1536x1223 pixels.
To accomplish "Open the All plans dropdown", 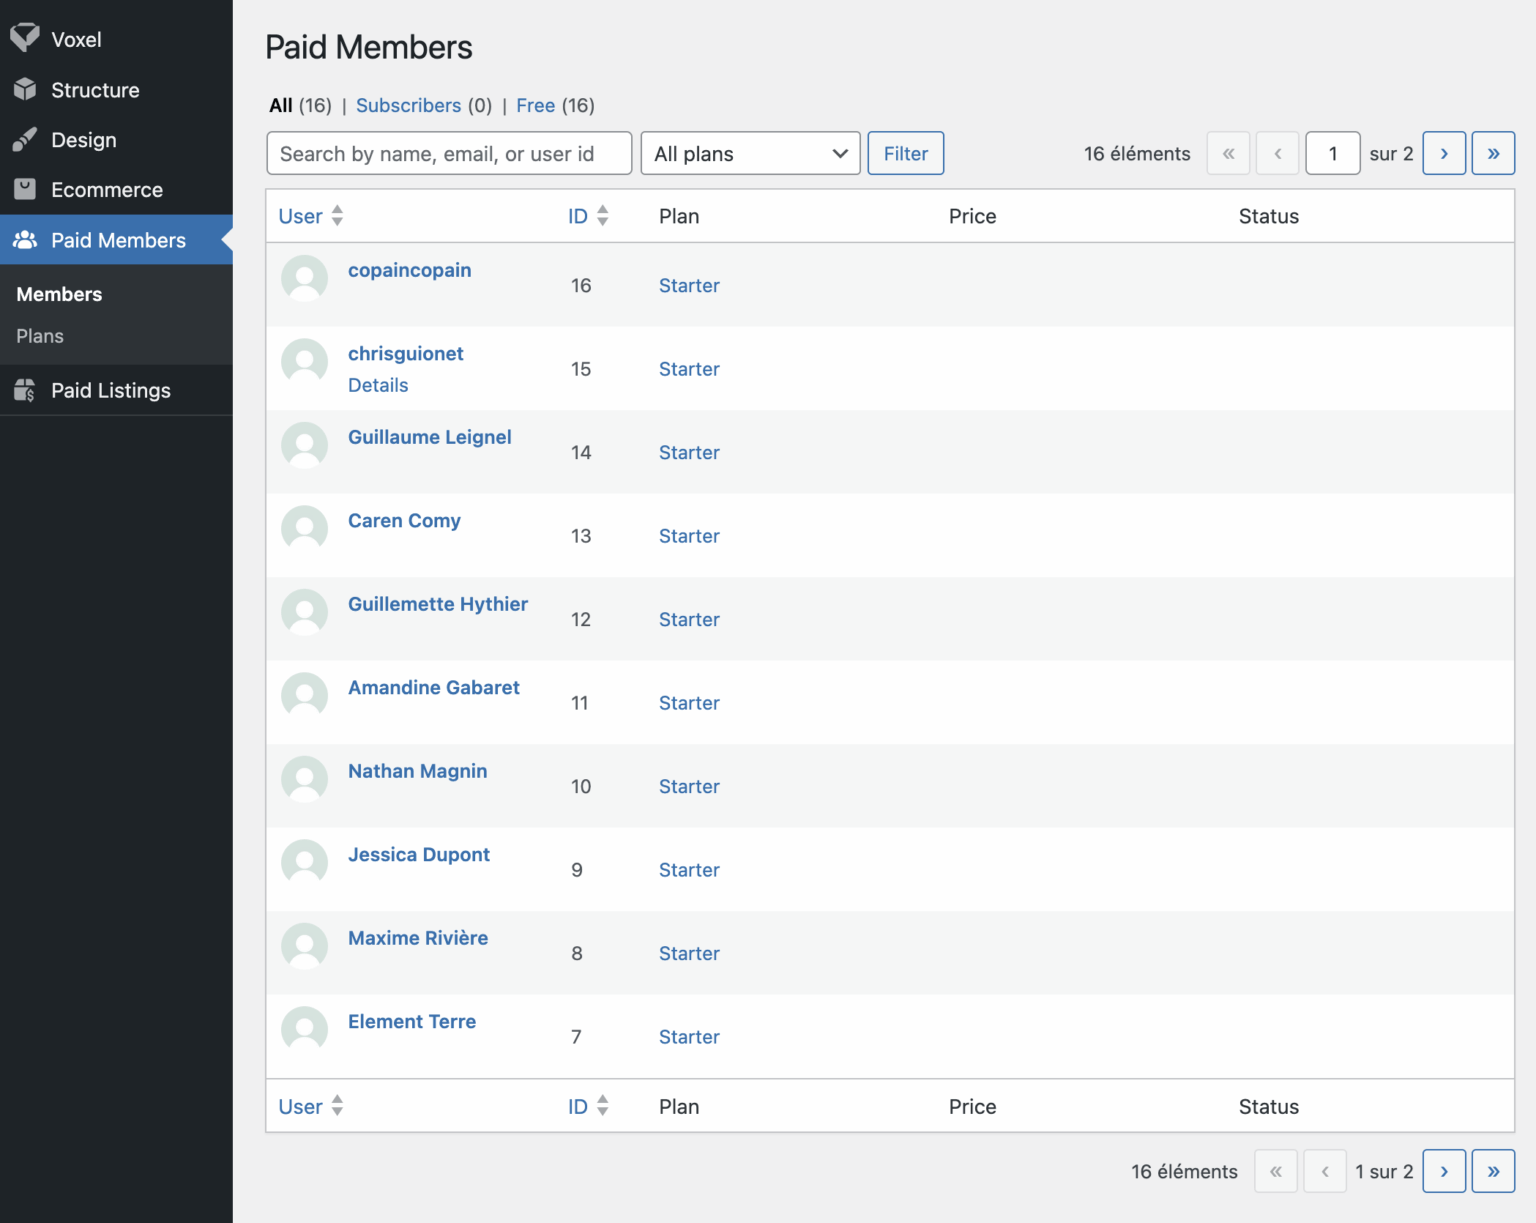I will pos(750,153).
